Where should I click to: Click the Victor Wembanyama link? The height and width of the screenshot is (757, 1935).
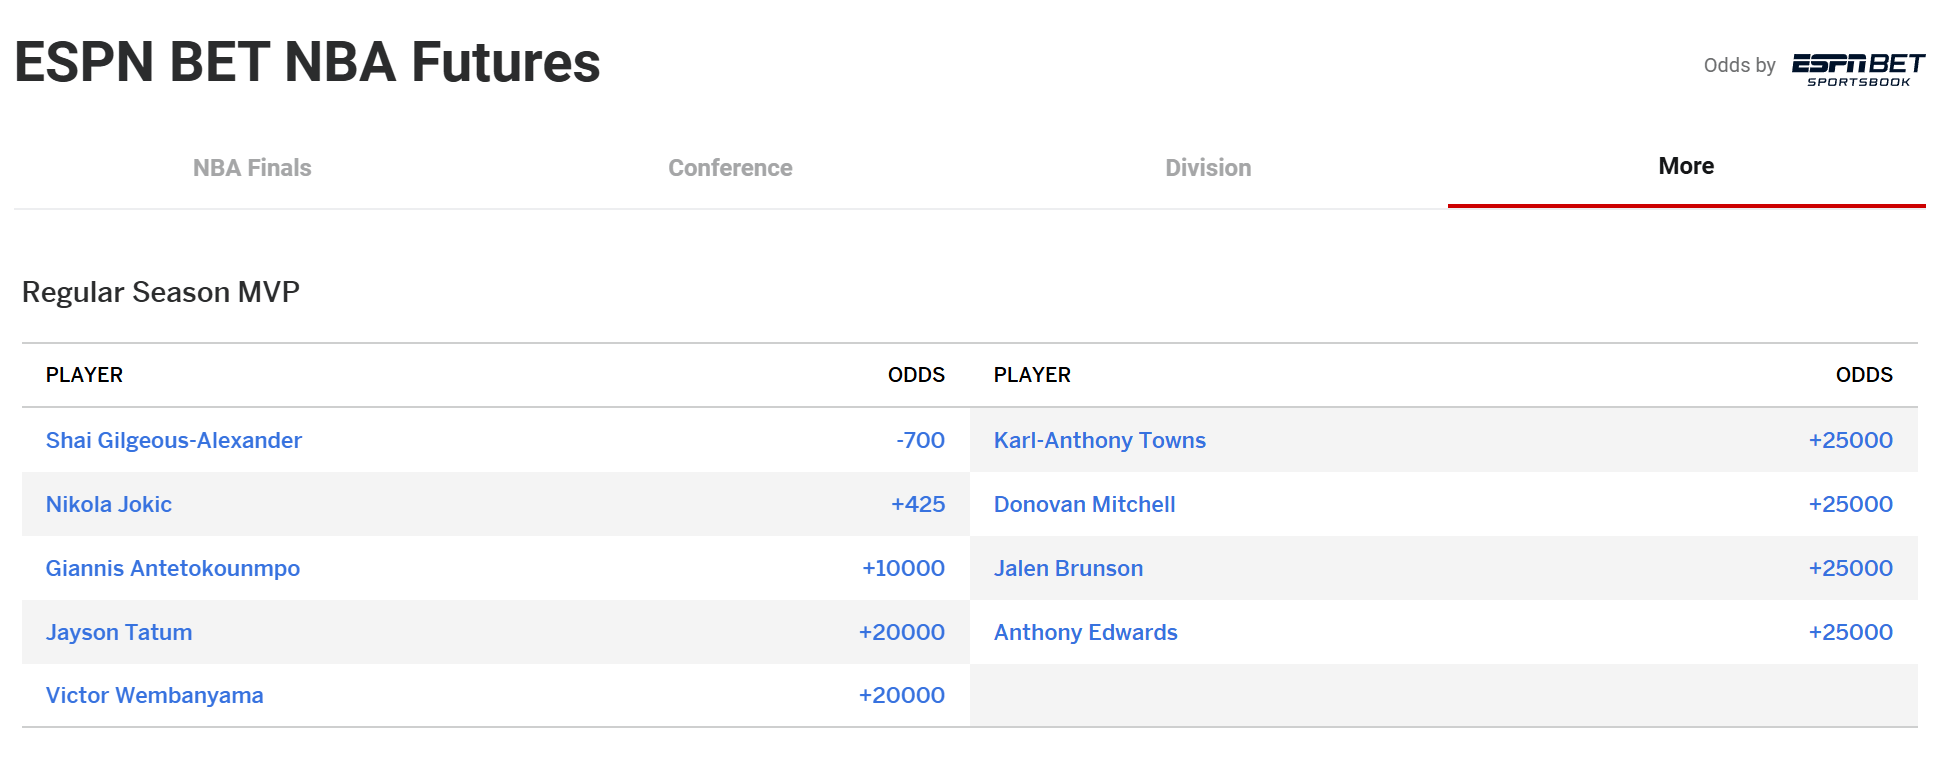(155, 695)
